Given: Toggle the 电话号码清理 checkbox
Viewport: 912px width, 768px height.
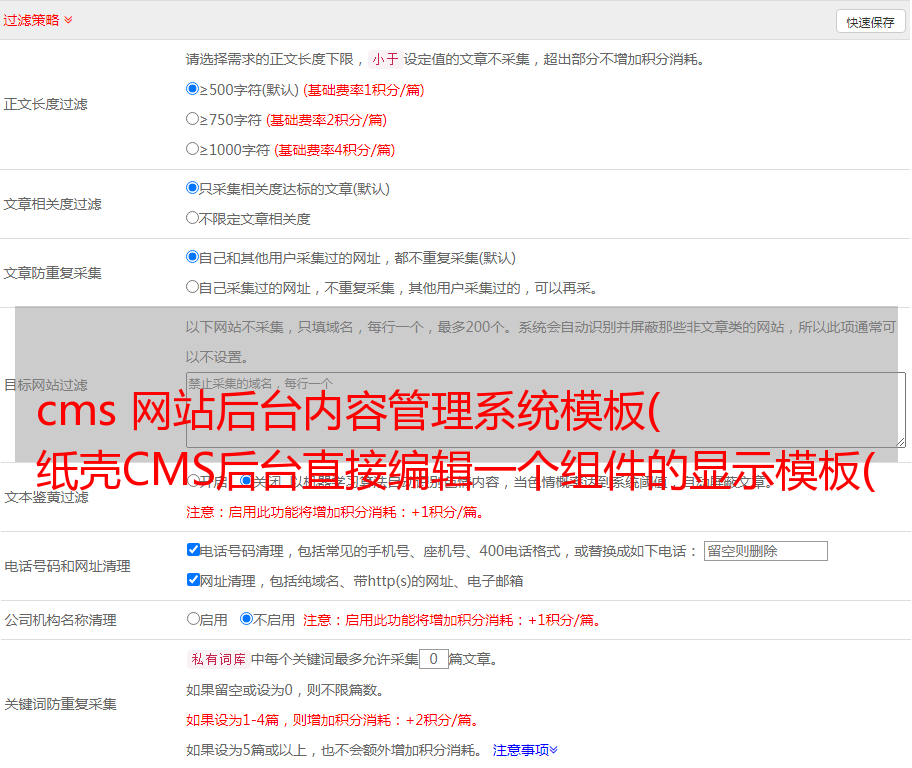Looking at the screenshot, I should [x=194, y=550].
